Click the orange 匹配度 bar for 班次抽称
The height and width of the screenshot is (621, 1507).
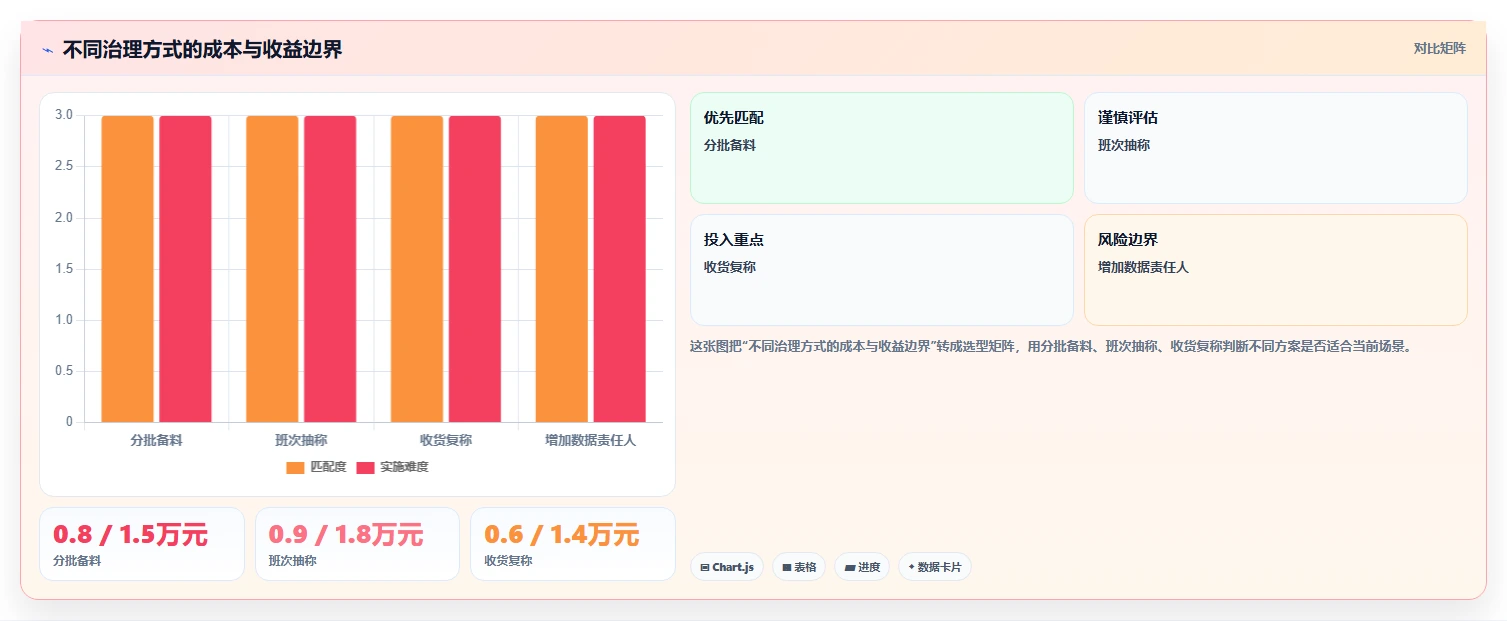(272, 269)
